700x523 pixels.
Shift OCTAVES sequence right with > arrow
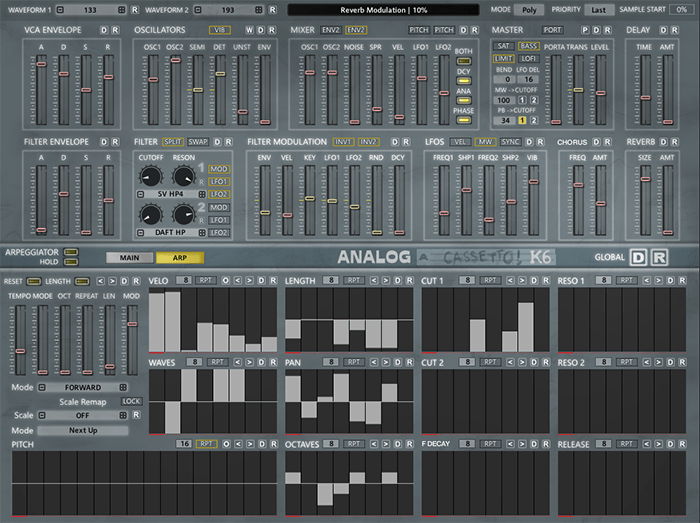(386, 444)
